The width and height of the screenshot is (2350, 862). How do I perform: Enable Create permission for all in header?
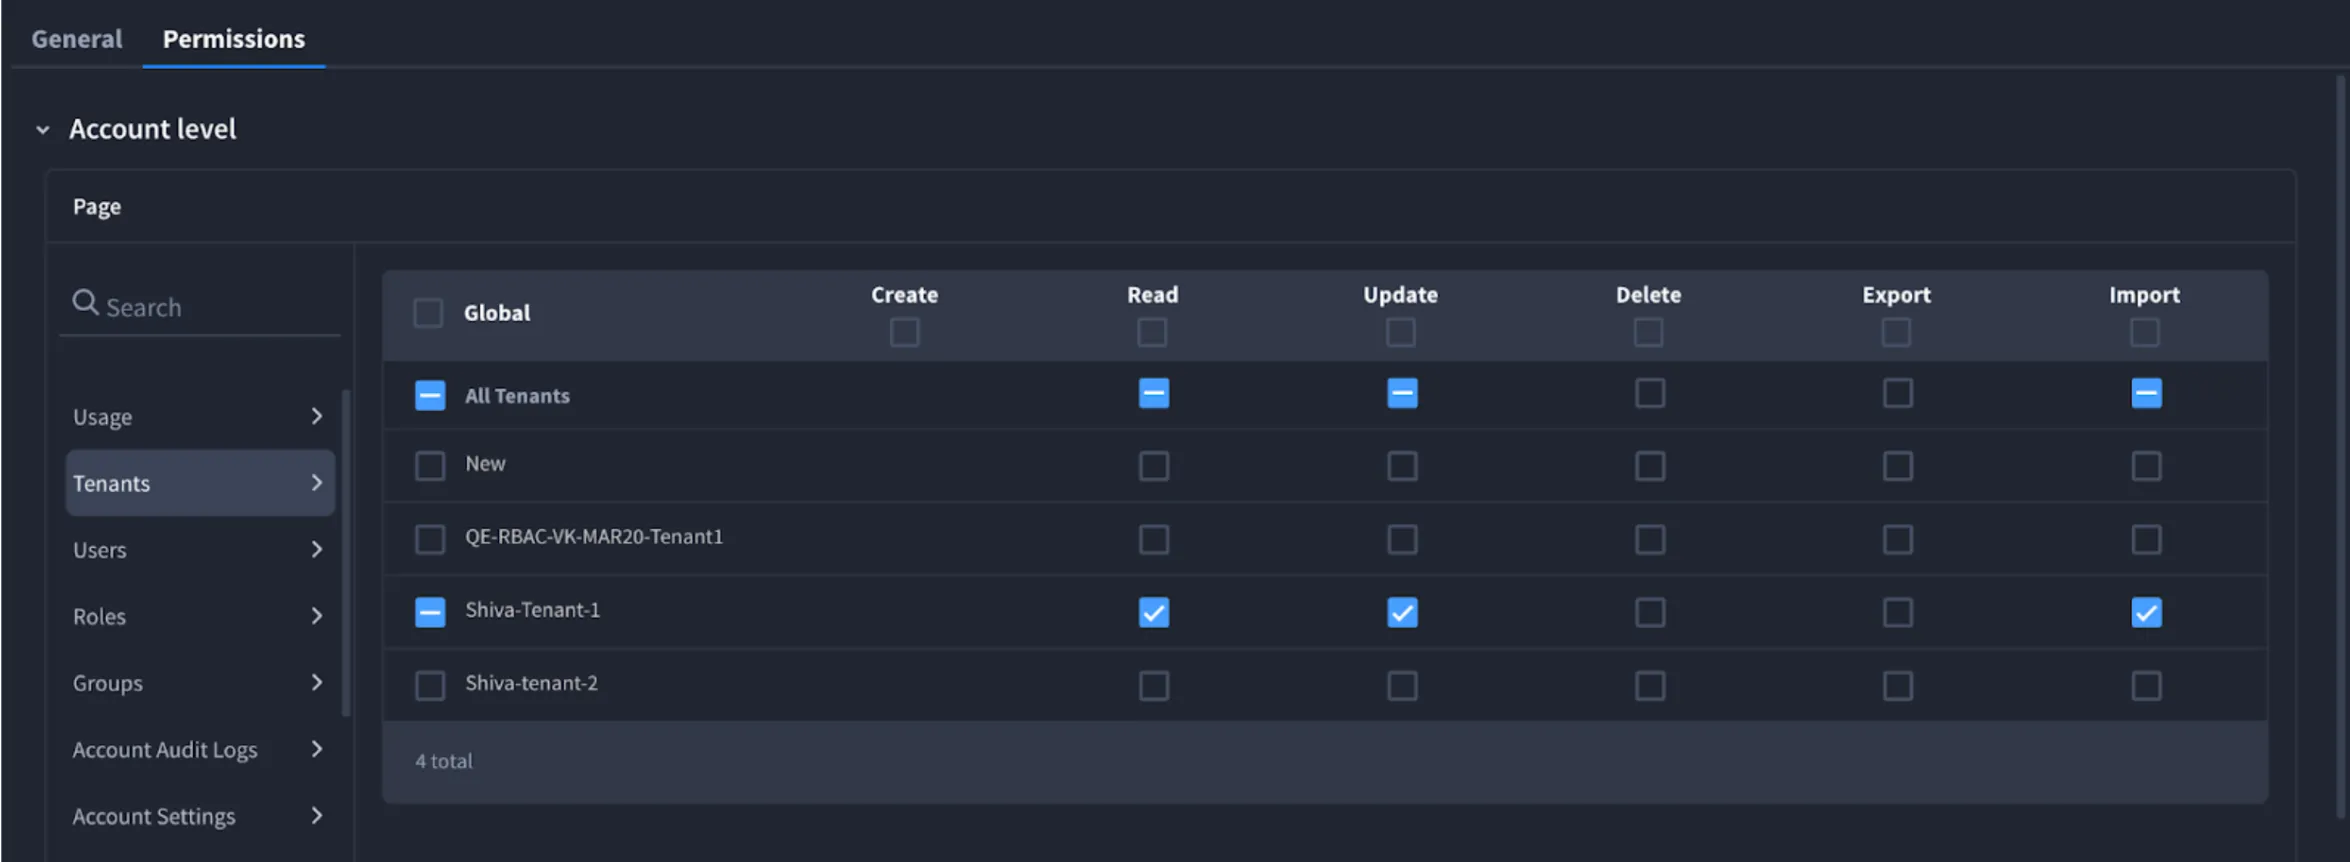pos(905,332)
